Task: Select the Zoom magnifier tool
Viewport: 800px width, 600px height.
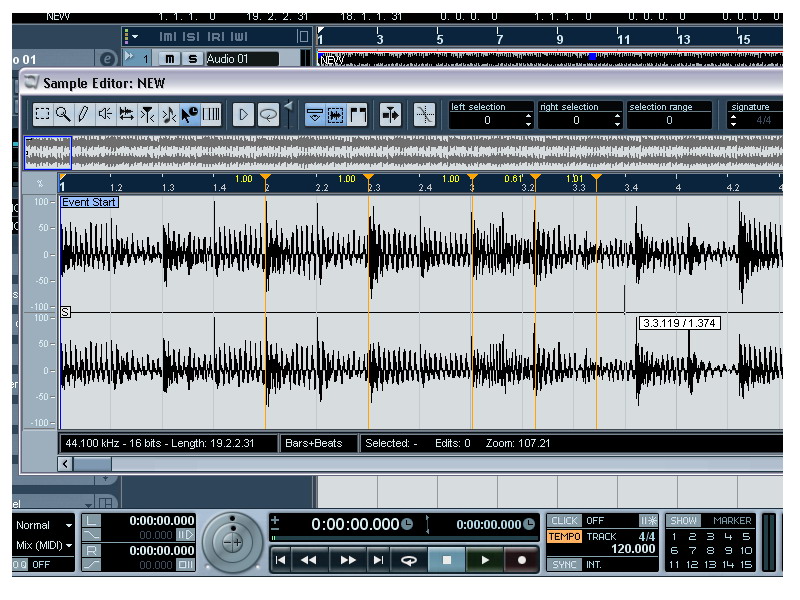Action: [x=63, y=115]
